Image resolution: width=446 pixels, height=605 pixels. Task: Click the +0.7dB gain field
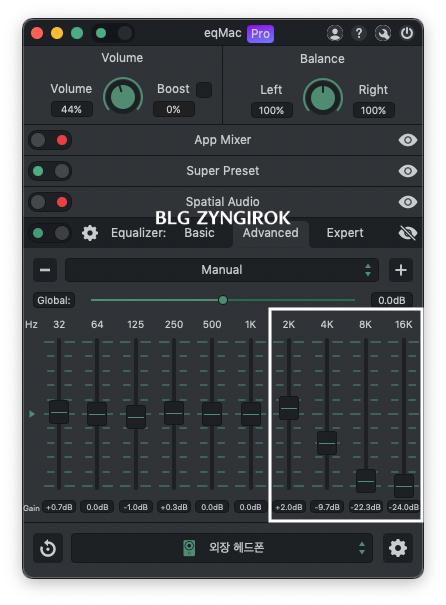click(x=59, y=507)
